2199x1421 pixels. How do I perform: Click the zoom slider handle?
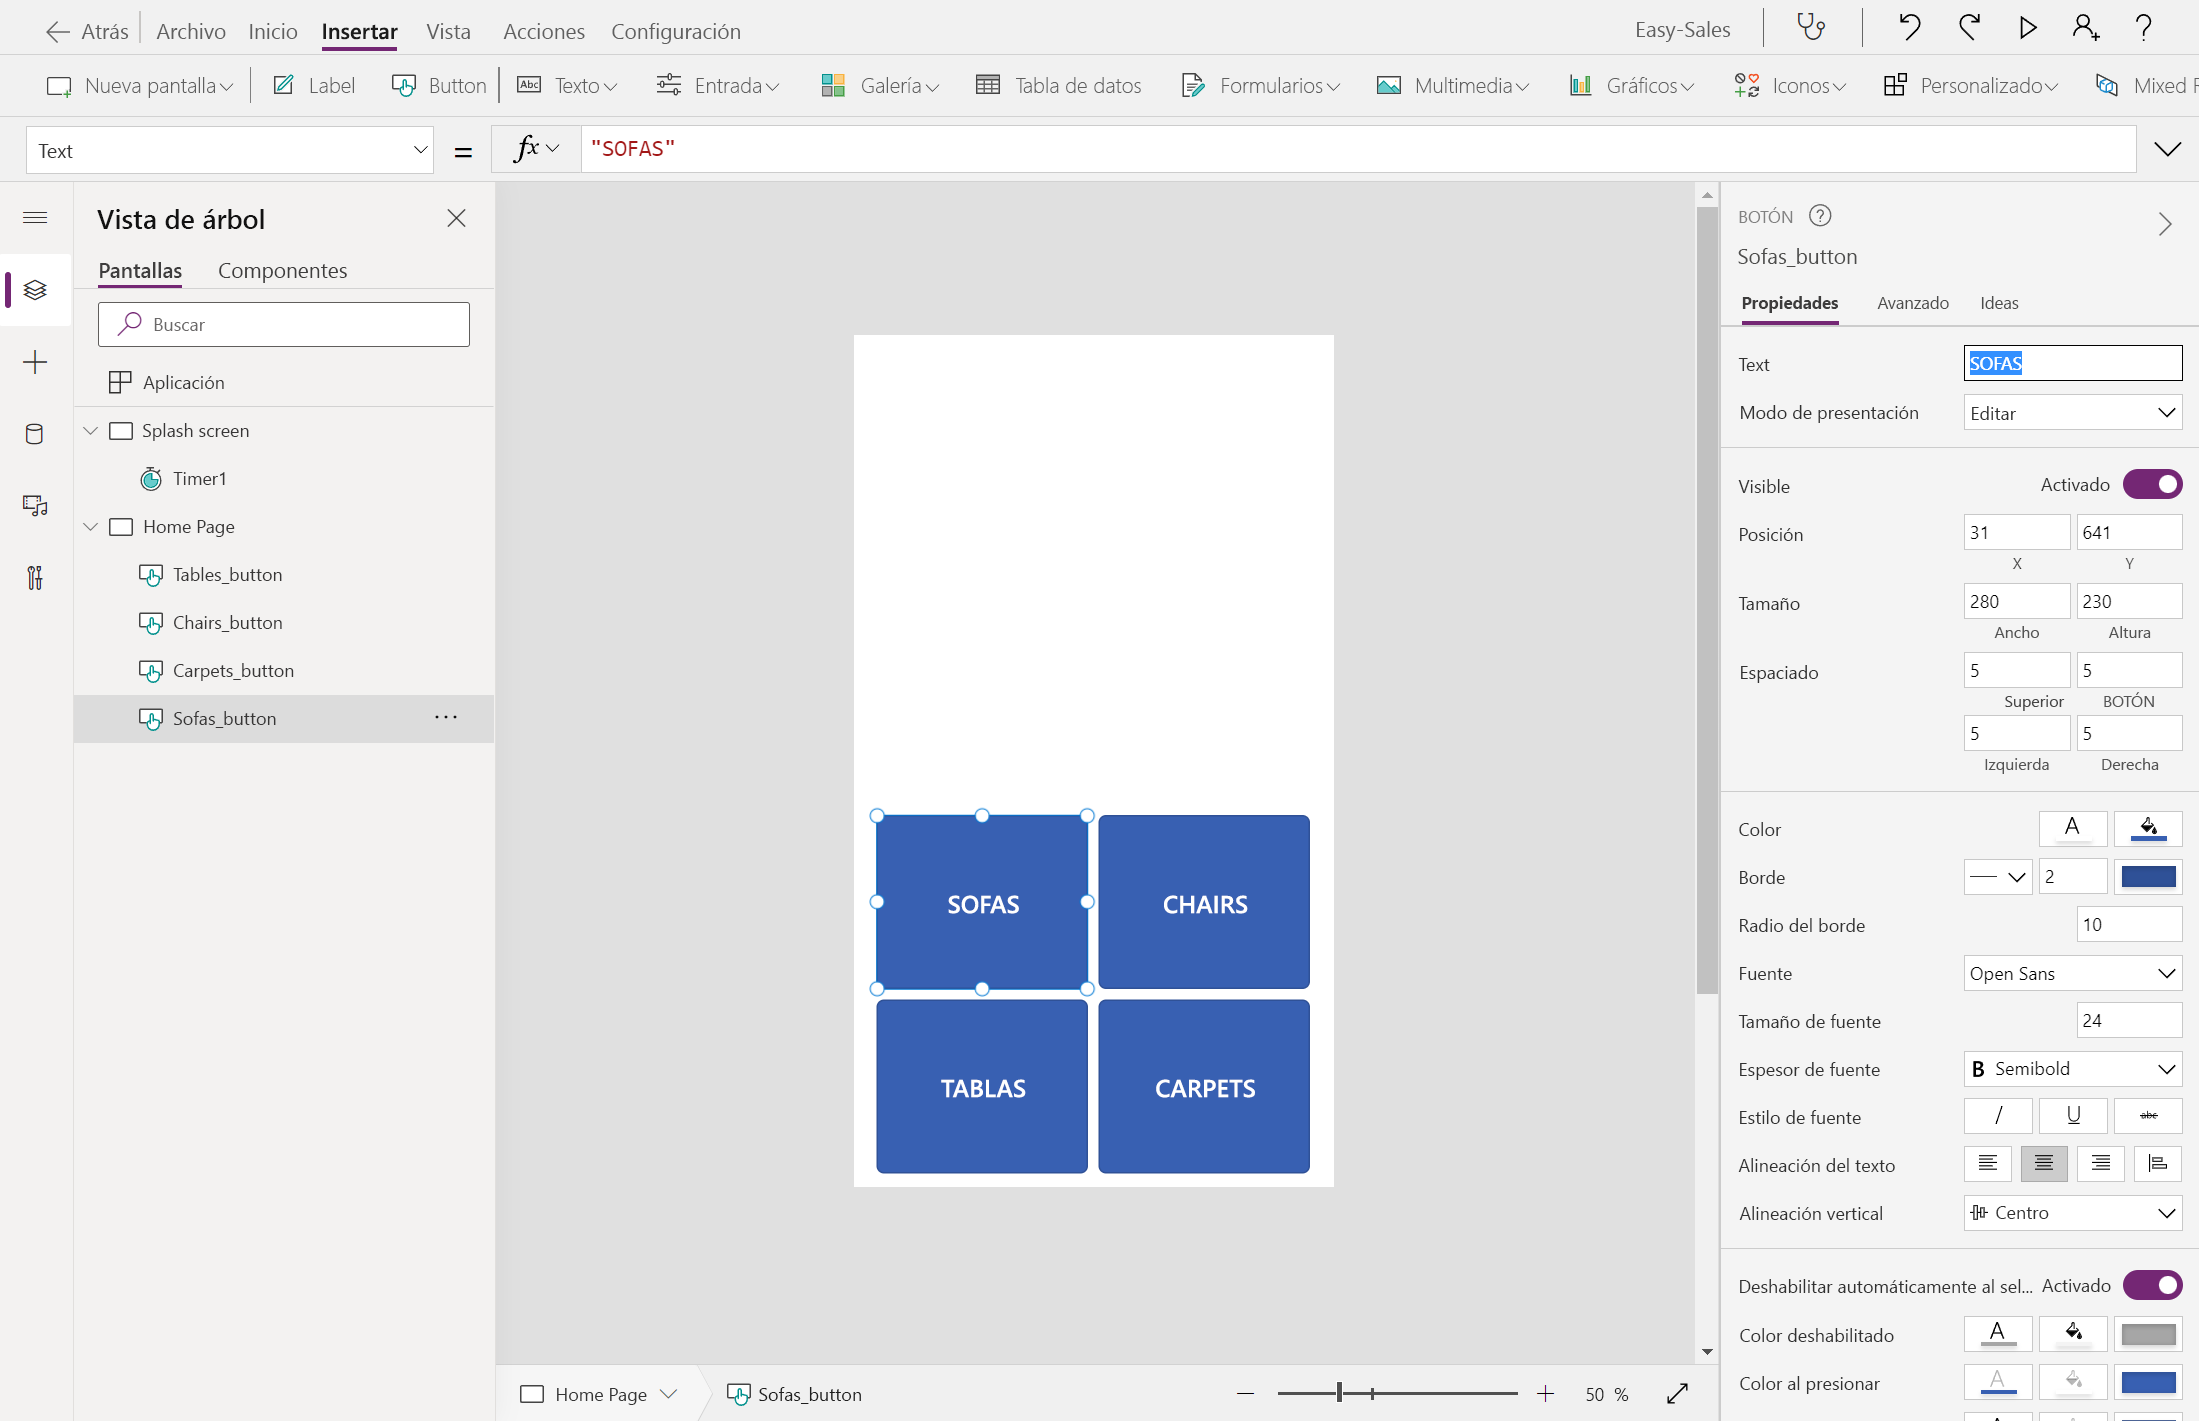coord(1339,1393)
